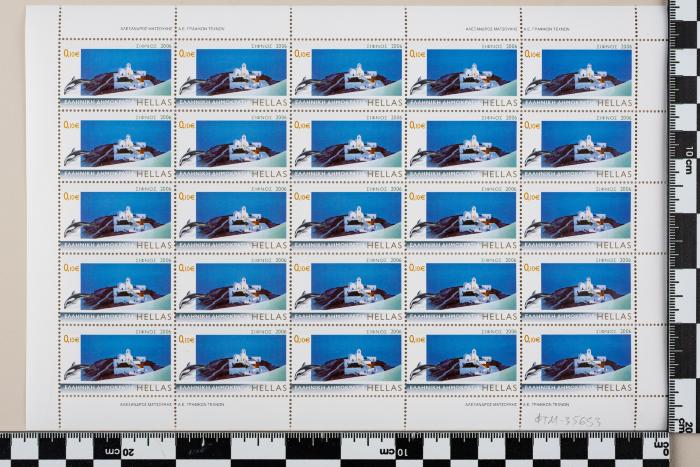Click the "10 cm" label on the horizontal ruler
700x467 pixels.
click(393, 452)
